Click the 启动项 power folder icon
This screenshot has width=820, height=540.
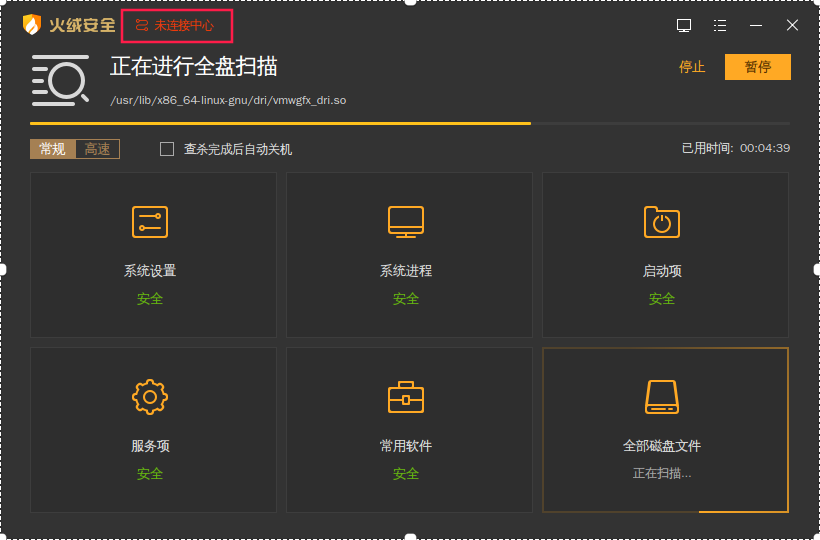[662, 222]
